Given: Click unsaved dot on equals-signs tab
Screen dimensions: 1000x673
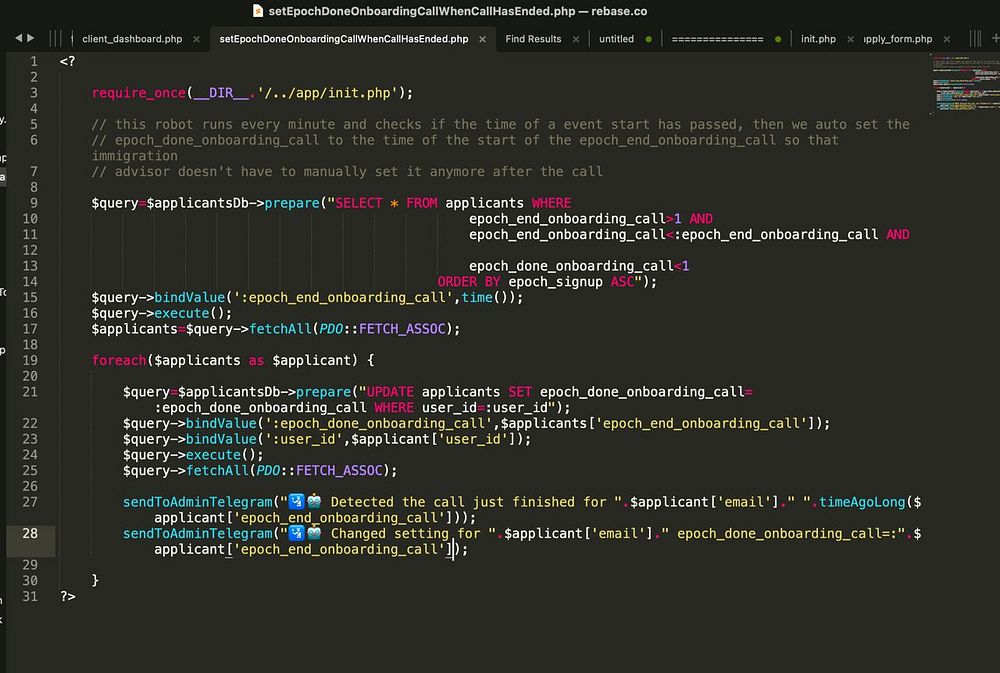Looking at the screenshot, I should [778, 39].
